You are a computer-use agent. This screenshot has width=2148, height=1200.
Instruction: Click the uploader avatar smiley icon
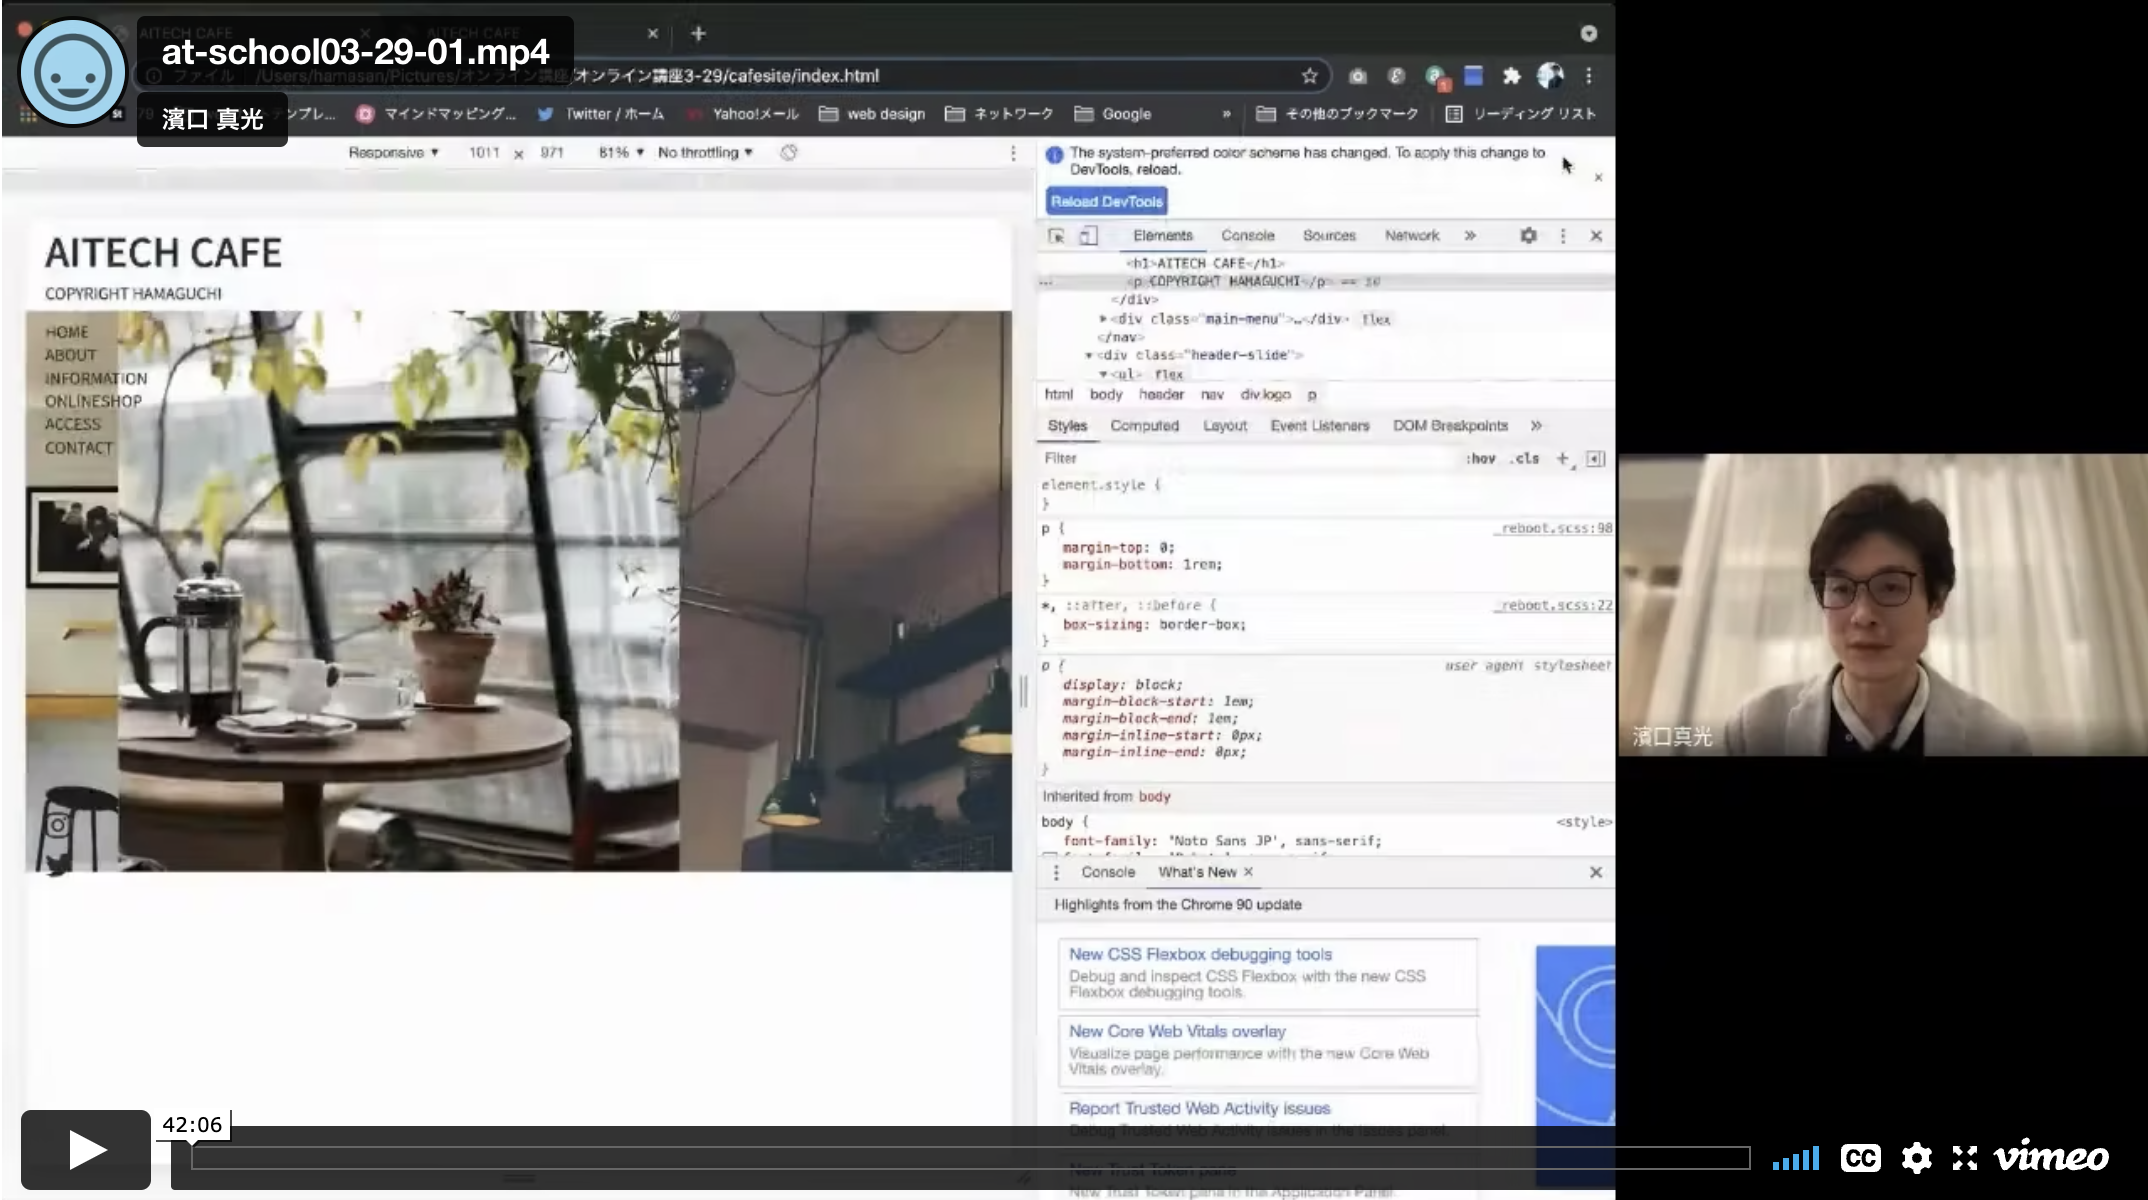72,72
